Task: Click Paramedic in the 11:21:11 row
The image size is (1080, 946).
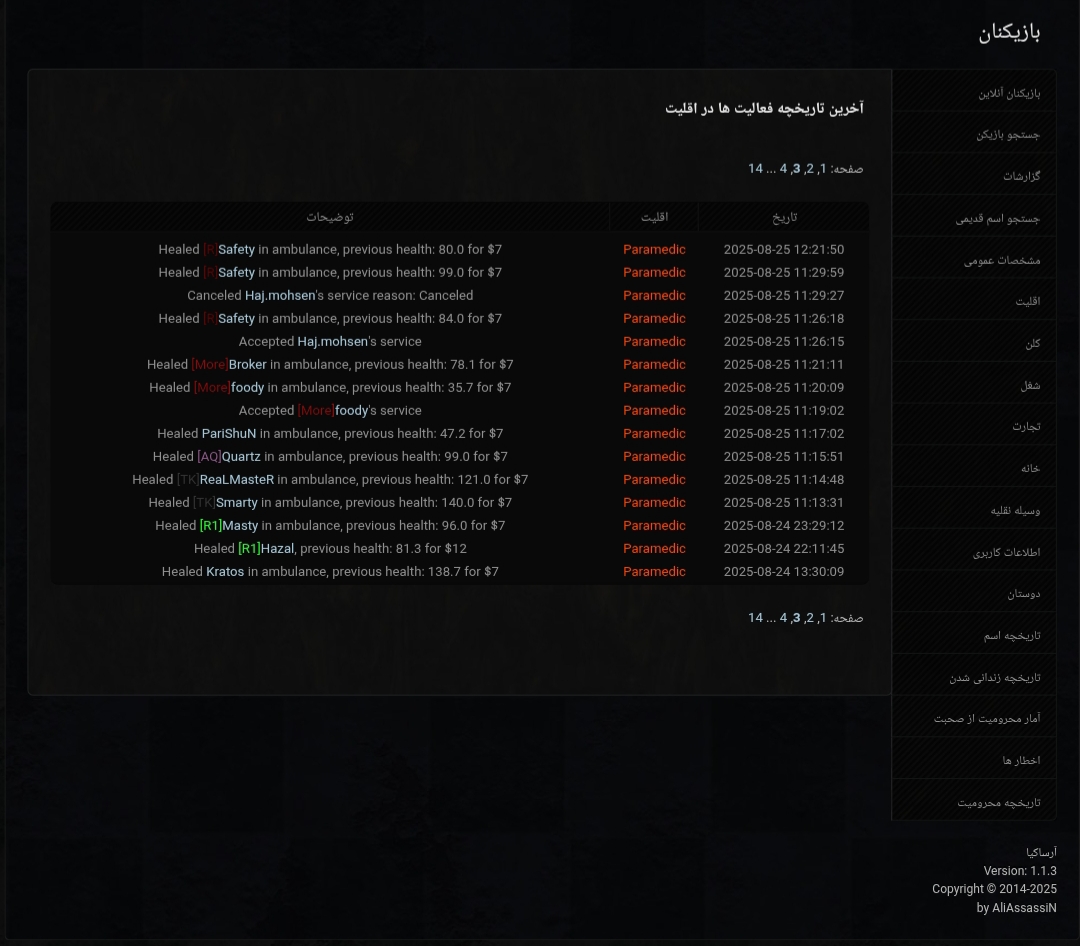Action: tap(654, 364)
